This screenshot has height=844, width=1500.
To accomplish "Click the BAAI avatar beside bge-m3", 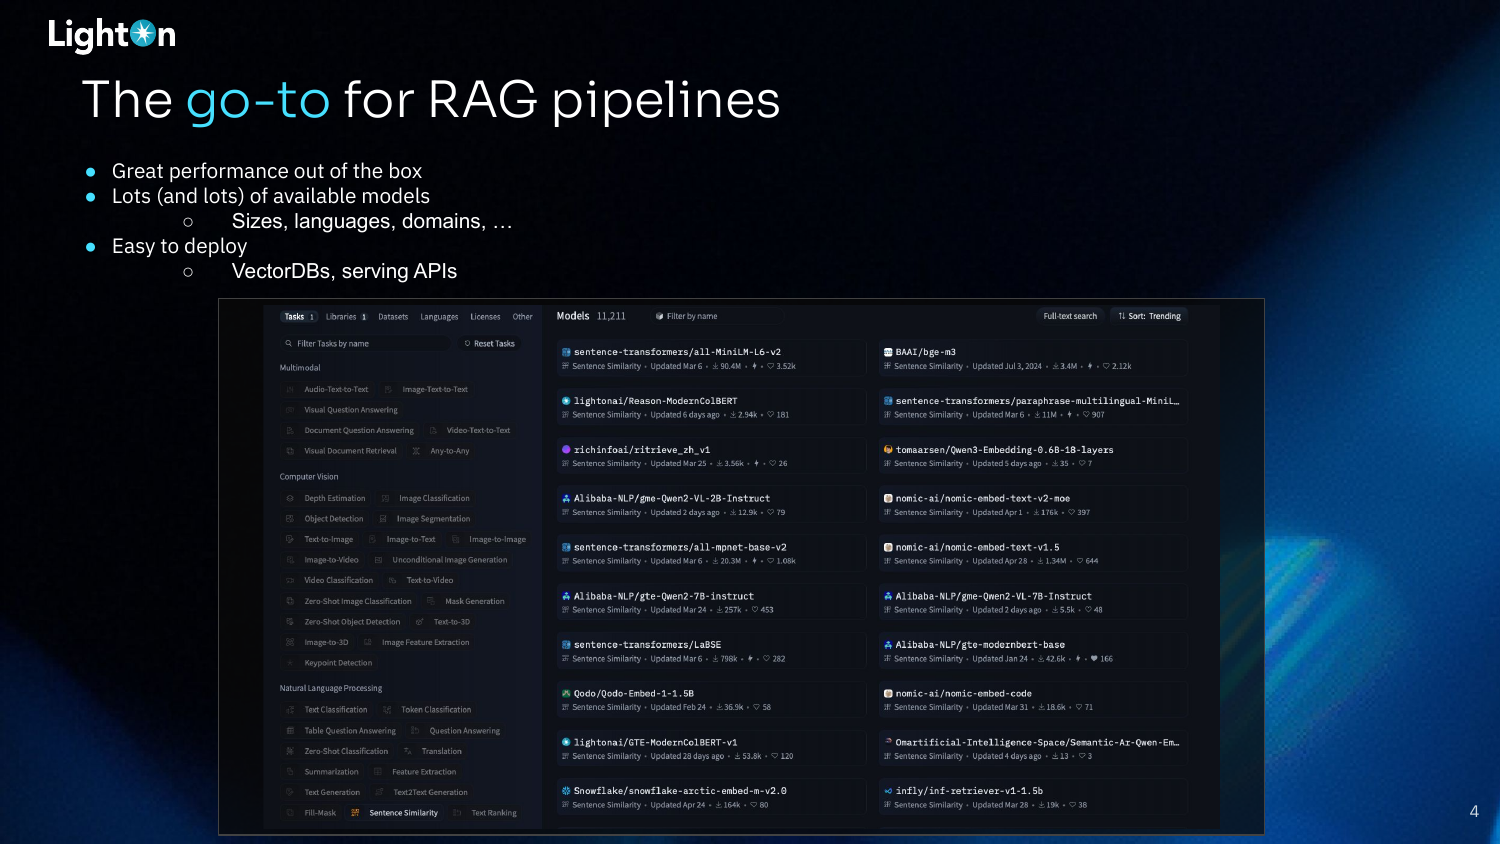I will pyautogui.click(x=888, y=352).
